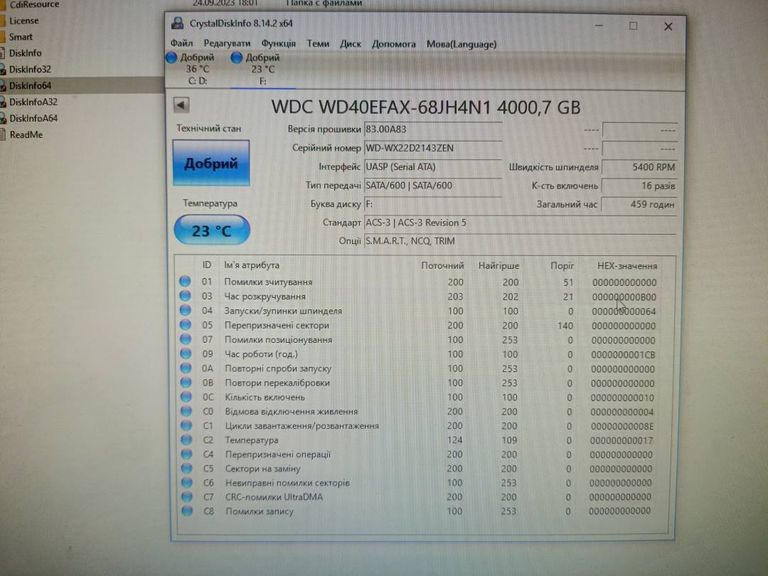Click the 5400 RPM spindle speed field
This screenshot has height=576, width=768.
(640, 167)
